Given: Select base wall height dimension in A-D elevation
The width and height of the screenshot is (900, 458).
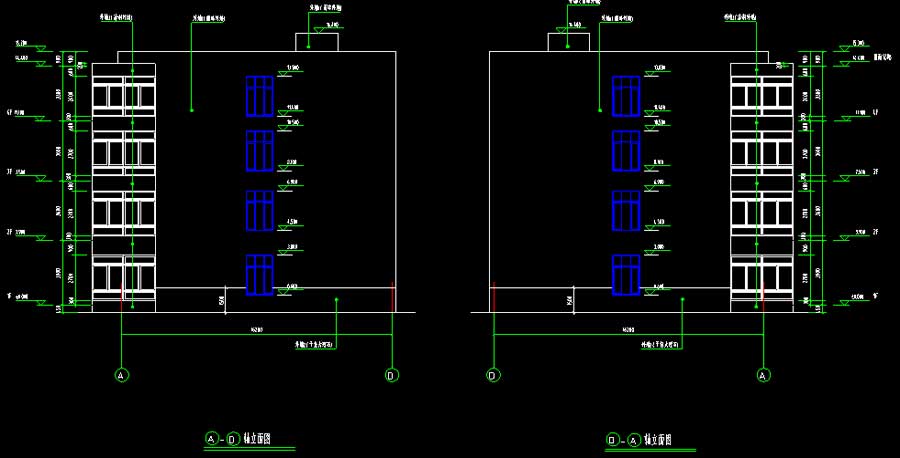Looking at the screenshot, I should (223, 300).
